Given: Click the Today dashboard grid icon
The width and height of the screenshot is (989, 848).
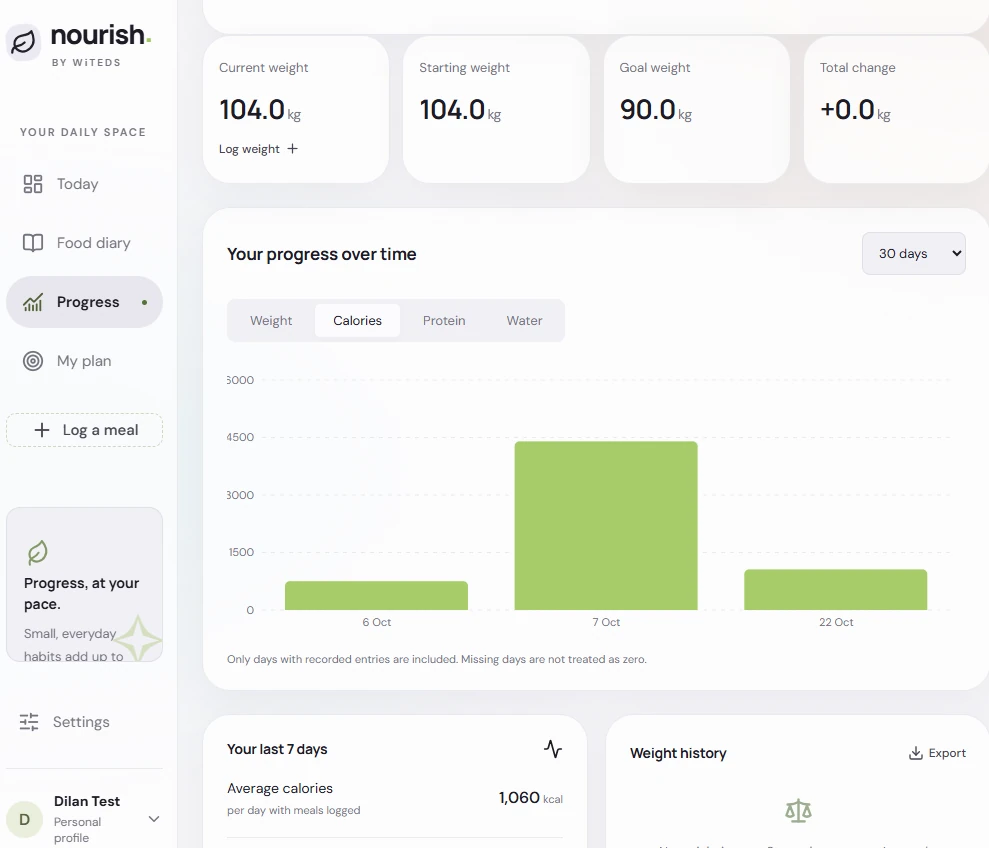Looking at the screenshot, I should [33, 184].
